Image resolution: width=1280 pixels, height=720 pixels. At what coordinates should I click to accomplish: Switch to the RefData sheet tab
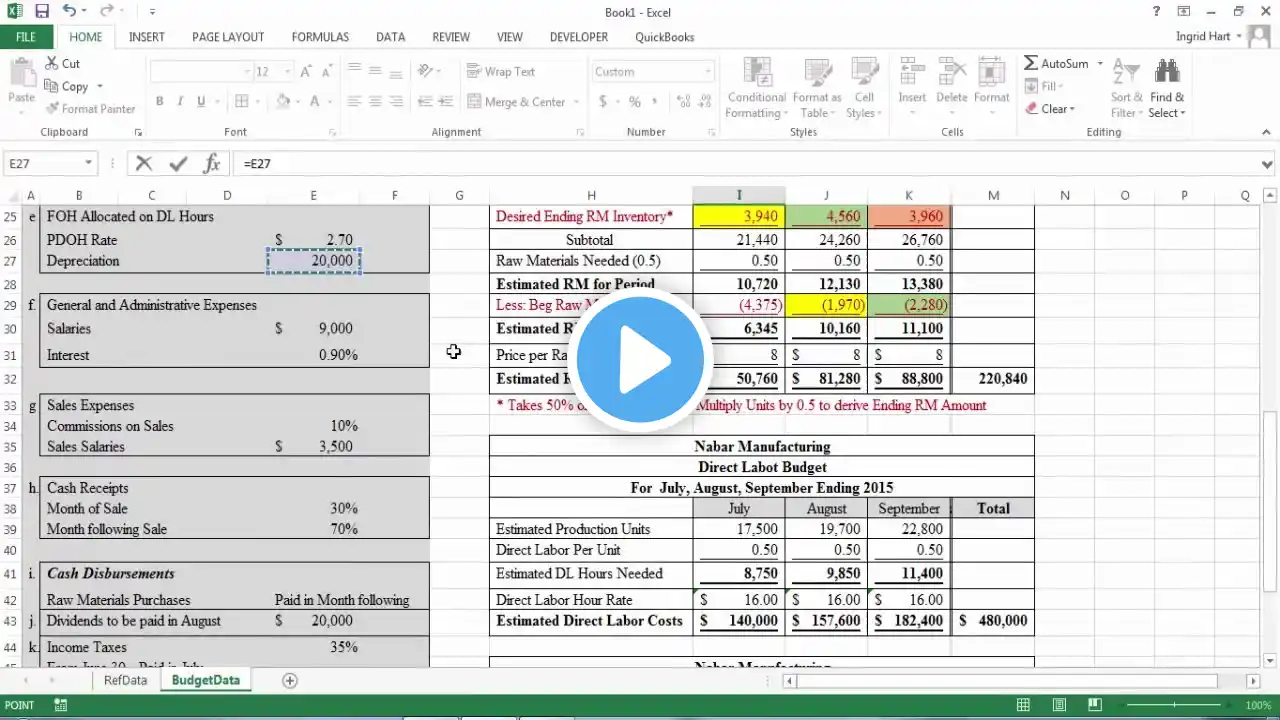125,680
